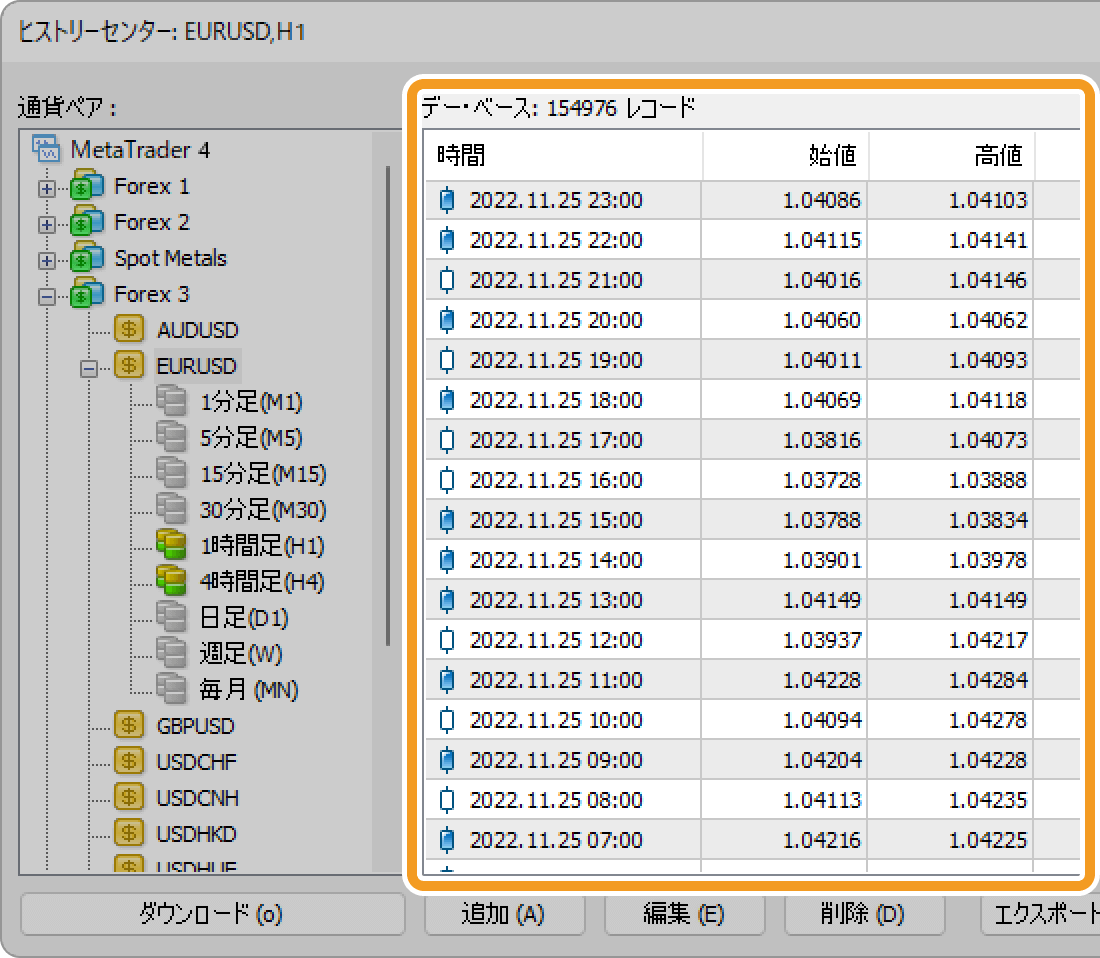
Task: Click the Spot Metals group icon
Action: pos(88,257)
